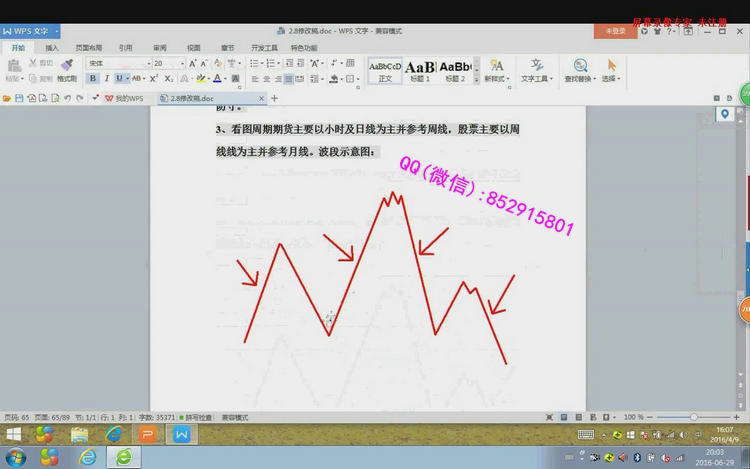Click the New Style (新样式) icon
Screen dimensions: 750x469
(x=495, y=68)
